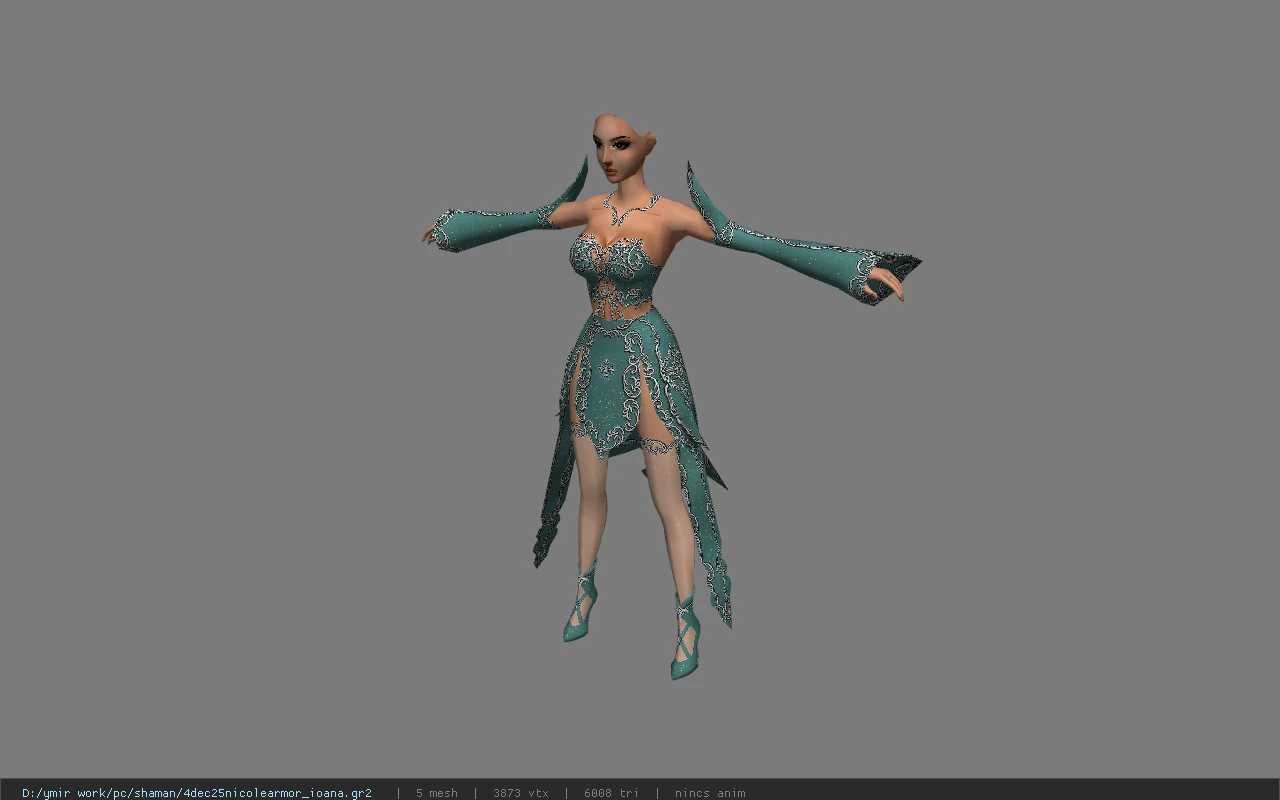Viewport: 1280px width, 800px height.
Task: Click the '5 mesh' status entry
Action: click(x=437, y=793)
